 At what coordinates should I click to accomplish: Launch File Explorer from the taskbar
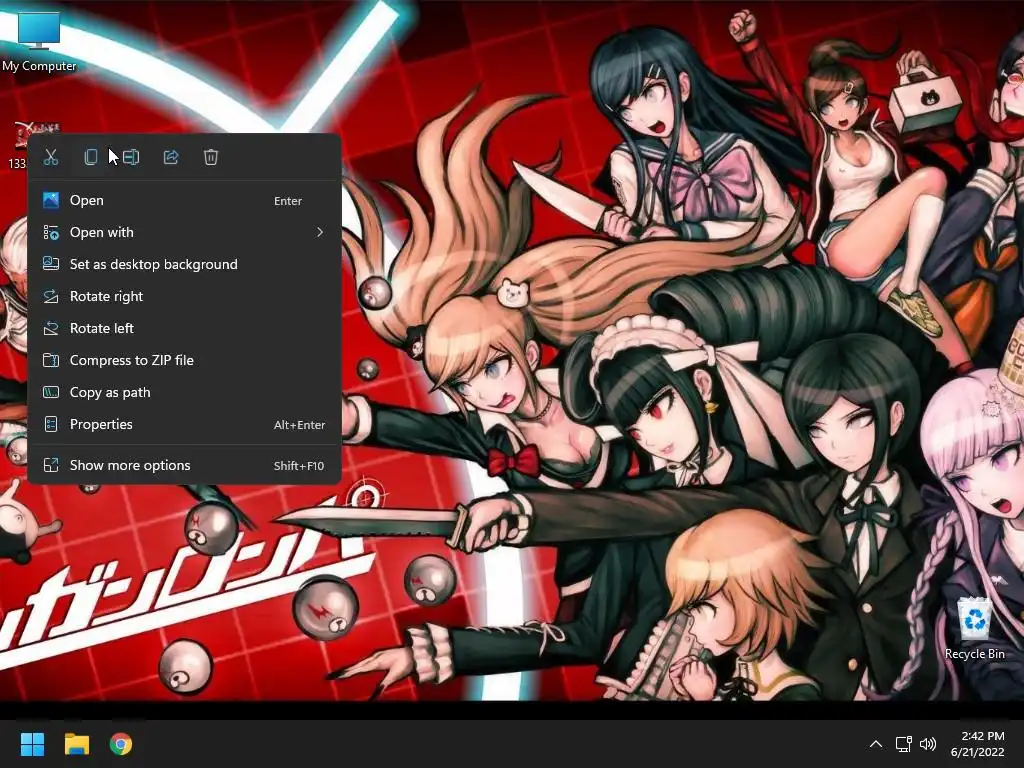click(x=76, y=744)
